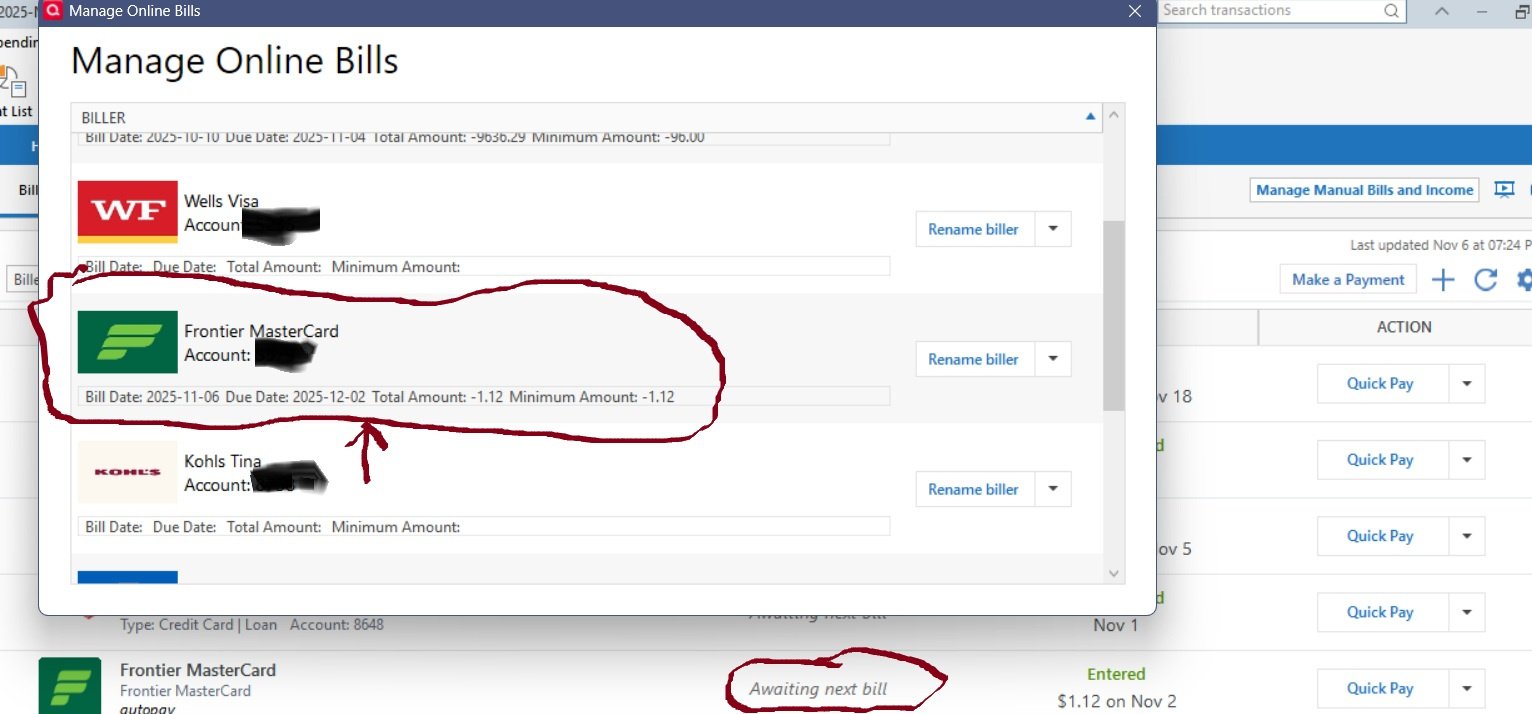Click the collapse chevron in the top bar

click(x=1442, y=11)
